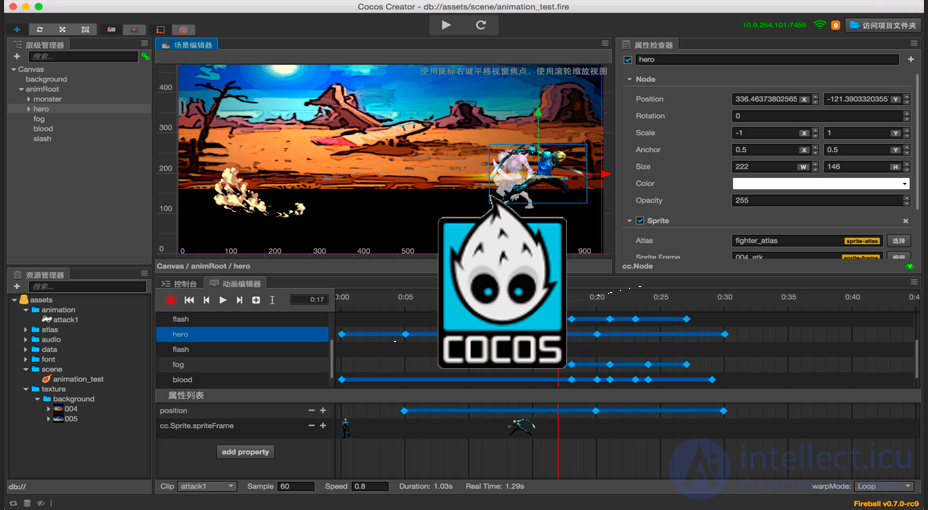The width and height of the screenshot is (928, 510).
Task: Select the rect transform tool
Action: pos(85,29)
